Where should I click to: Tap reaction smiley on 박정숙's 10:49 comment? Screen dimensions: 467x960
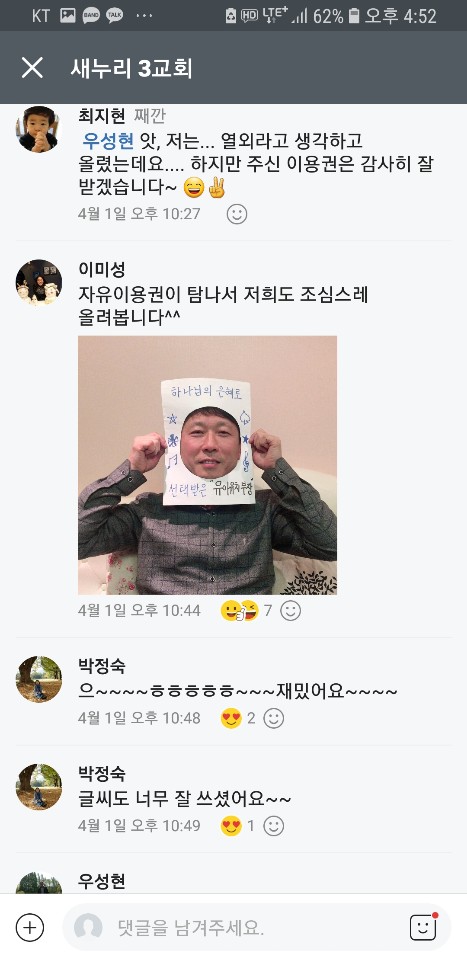tap(274, 826)
